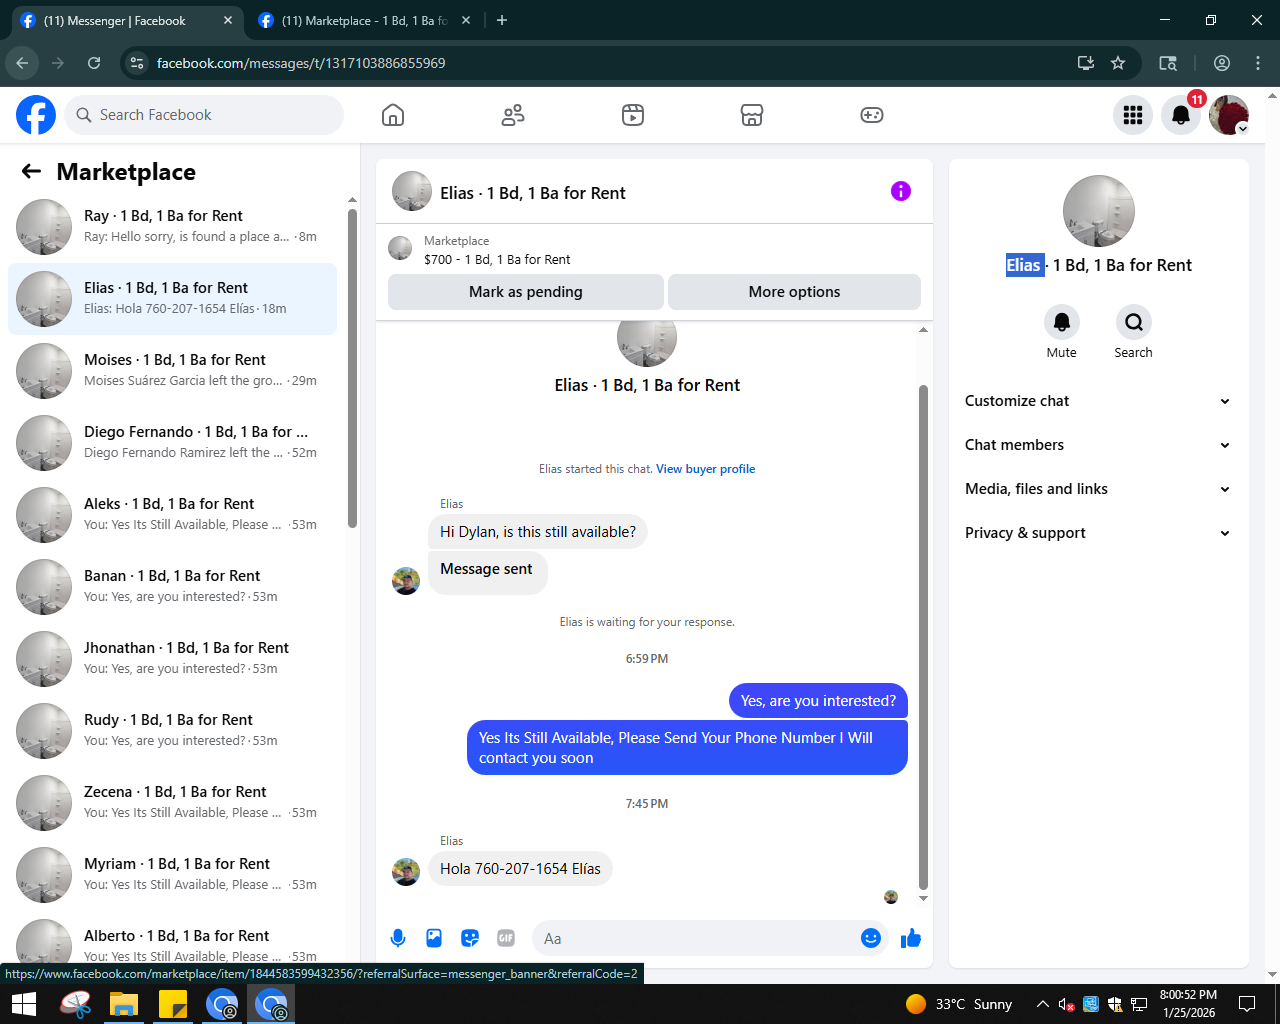Screen dimensions: 1280x1024
Task: Select the Elias conversation in the list
Action: coord(172,299)
